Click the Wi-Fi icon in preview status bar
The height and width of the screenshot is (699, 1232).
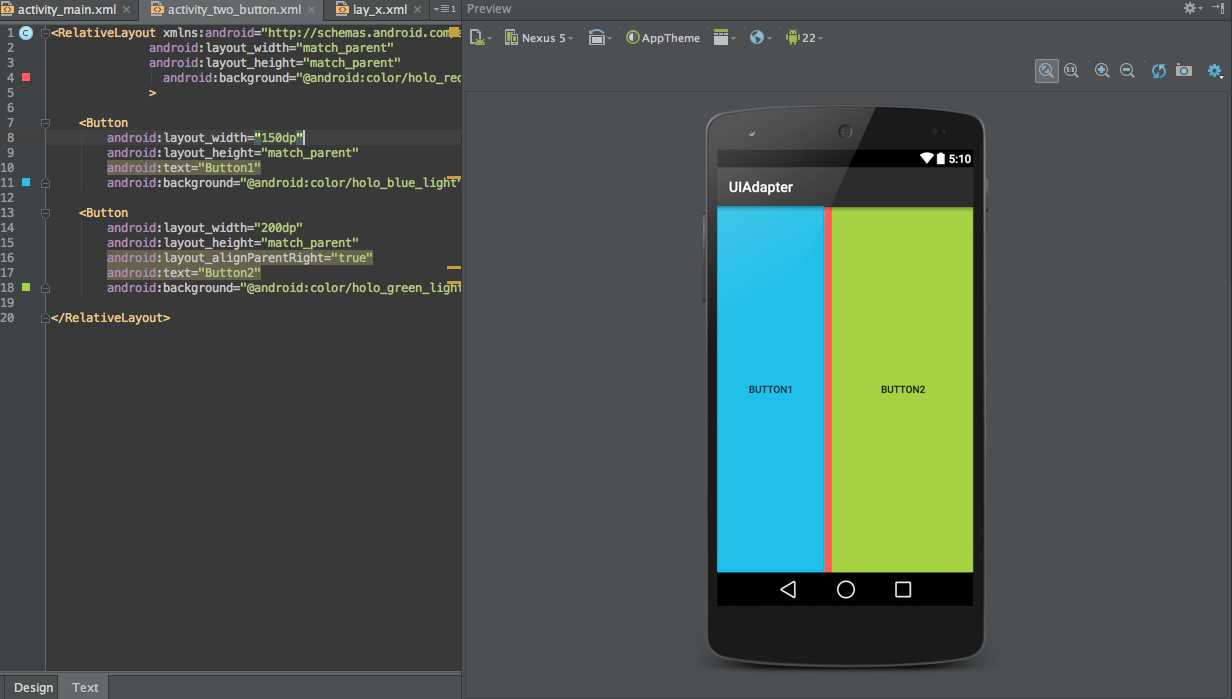click(926, 159)
